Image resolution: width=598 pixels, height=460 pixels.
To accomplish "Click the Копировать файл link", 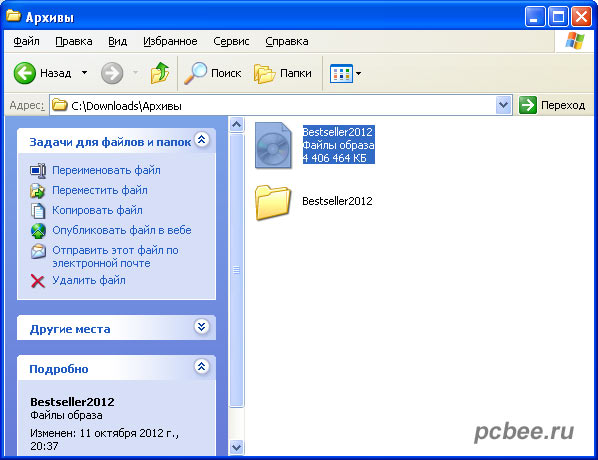I will (97, 210).
